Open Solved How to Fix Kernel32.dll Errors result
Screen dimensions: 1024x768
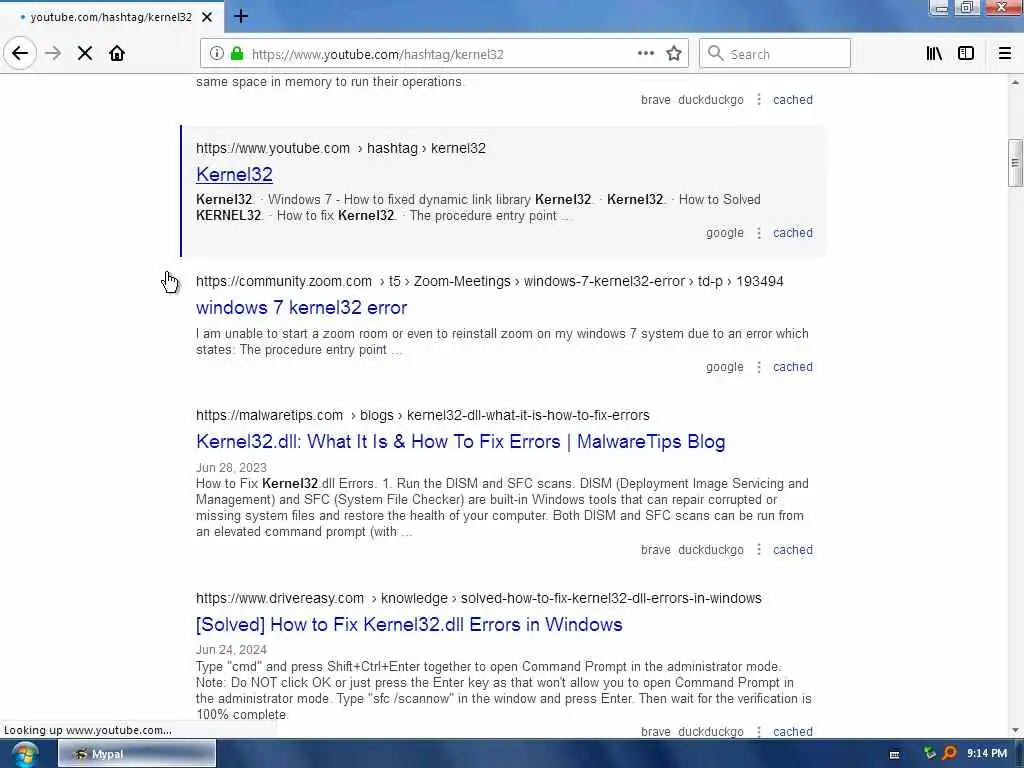click(x=409, y=624)
